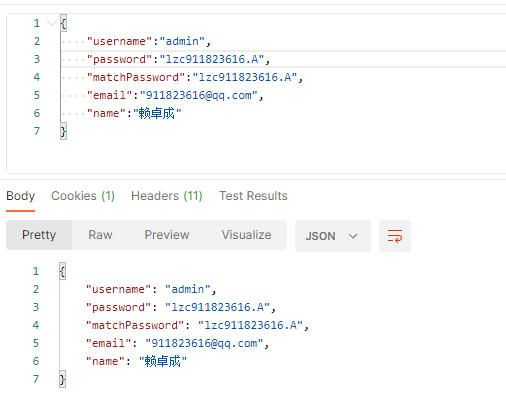The image size is (506, 399).
Task: Click request closing brace on line 7
Action: coord(63,131)
